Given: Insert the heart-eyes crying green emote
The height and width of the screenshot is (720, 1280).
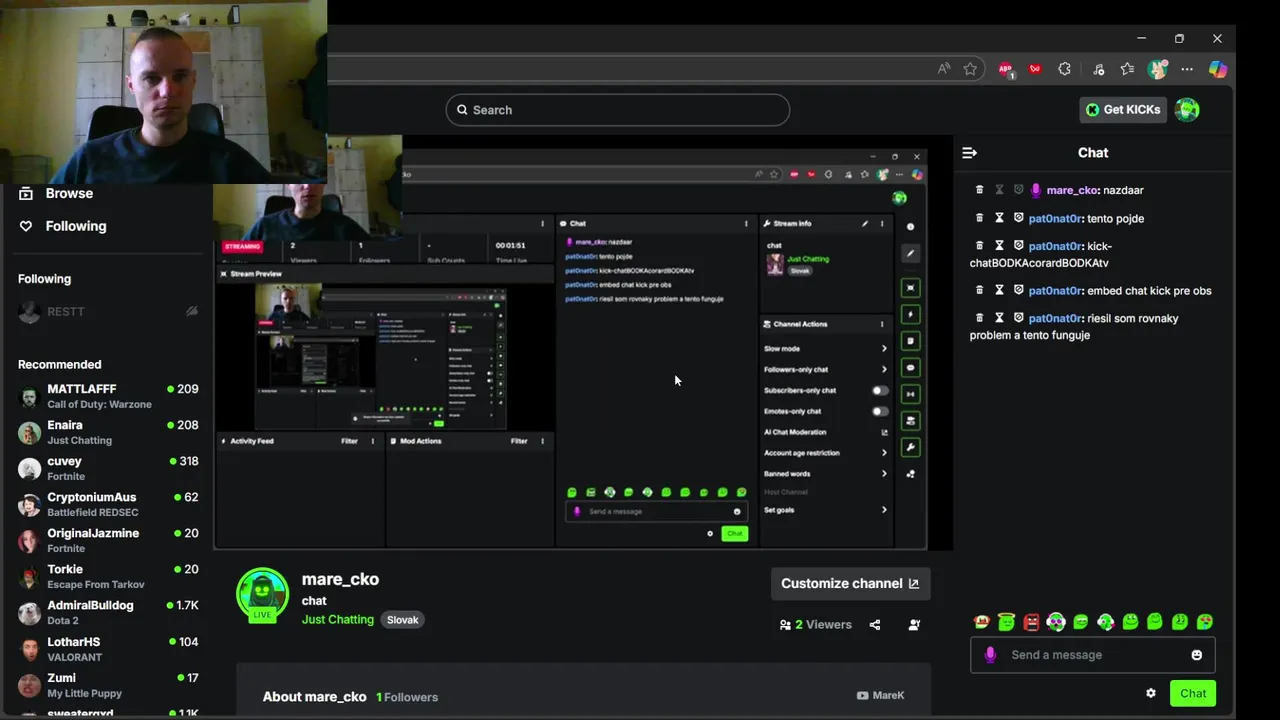Looking at the screenshot, I should tap(1205, 622).
